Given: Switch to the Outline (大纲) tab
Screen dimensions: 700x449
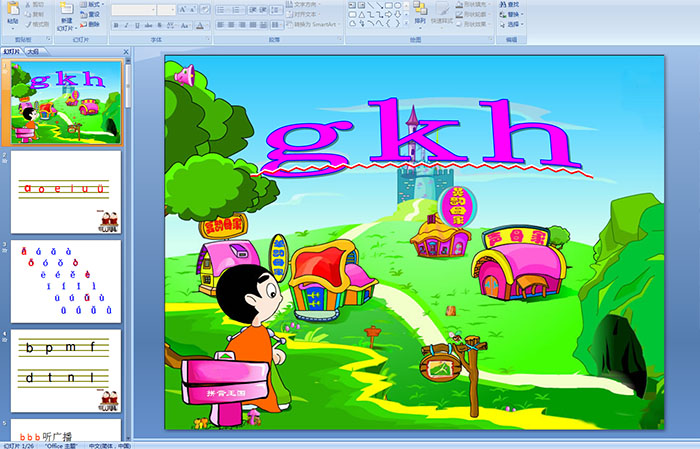Looking at the screenshot, I should (34, 50).
